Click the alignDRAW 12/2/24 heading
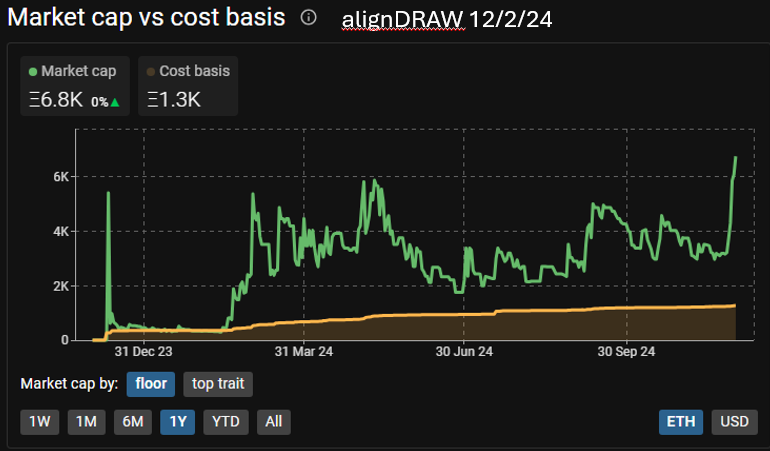 (447, 20)
